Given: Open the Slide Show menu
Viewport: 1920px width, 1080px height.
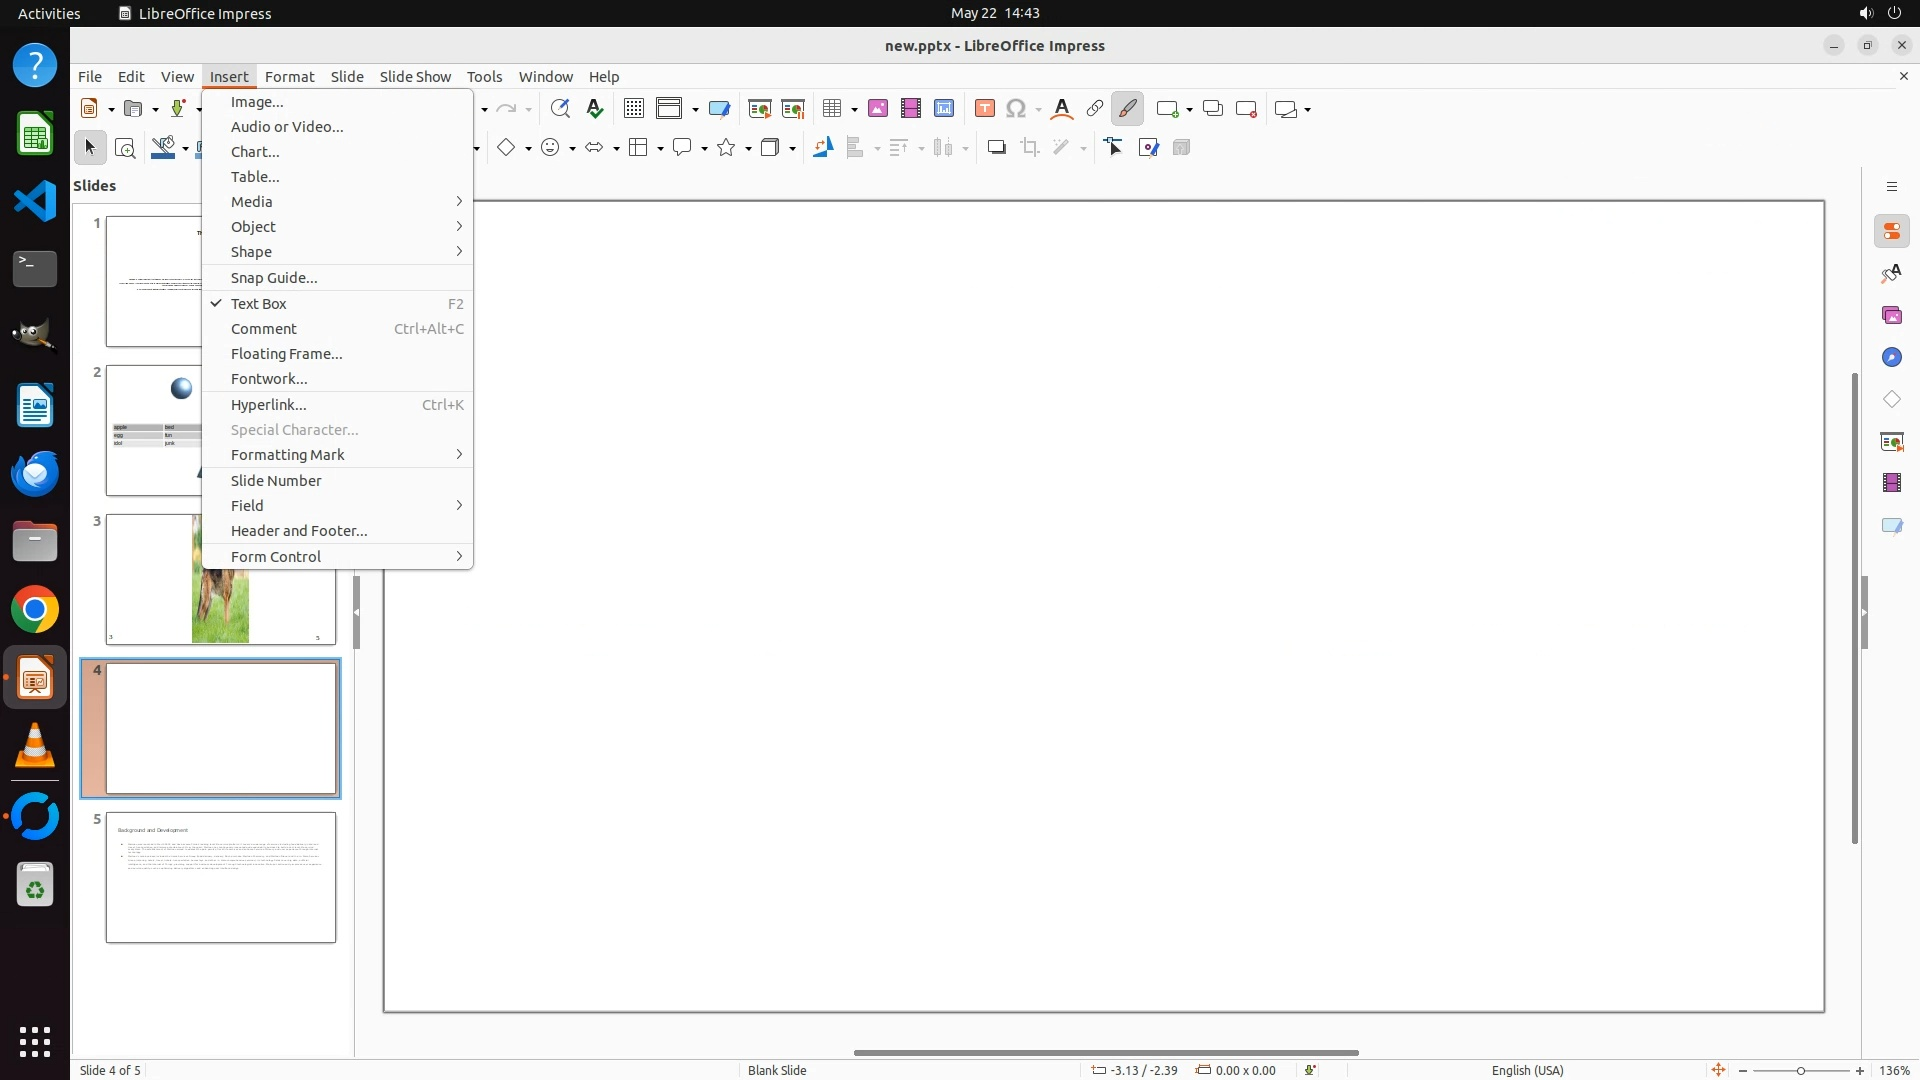Looking at the screenshot, I should pos(415,76).
